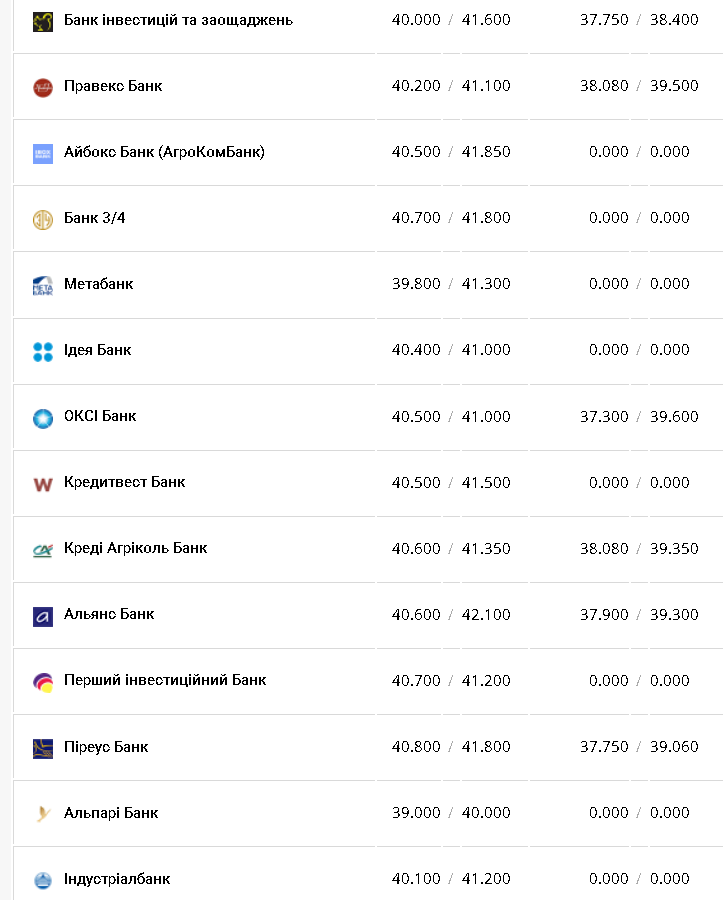Click the Креді Агріколь Банк logo icon
The height and width of the screenshot is (900, 723).
42,549
